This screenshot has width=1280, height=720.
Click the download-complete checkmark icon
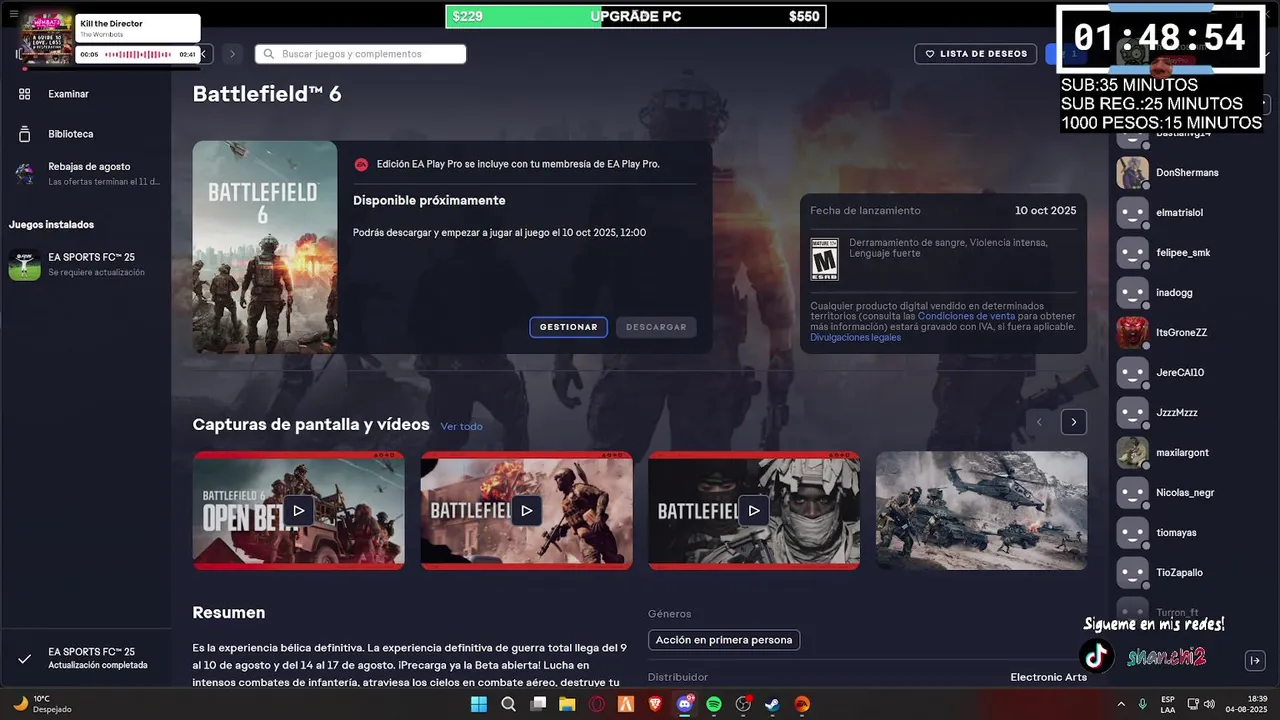click(x=25, y=659)
